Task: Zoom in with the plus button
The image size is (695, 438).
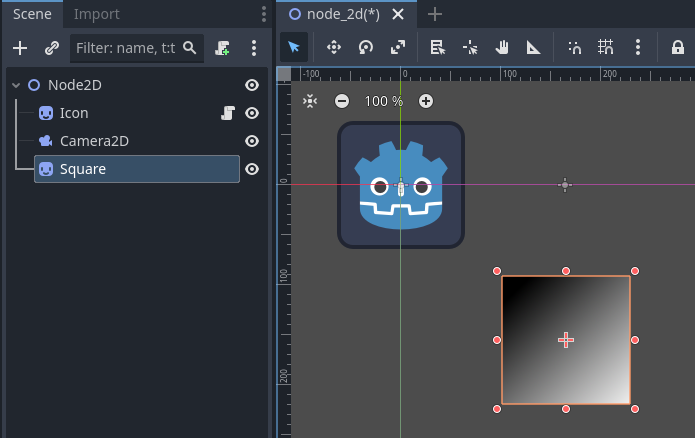Action: pos(426,101)
